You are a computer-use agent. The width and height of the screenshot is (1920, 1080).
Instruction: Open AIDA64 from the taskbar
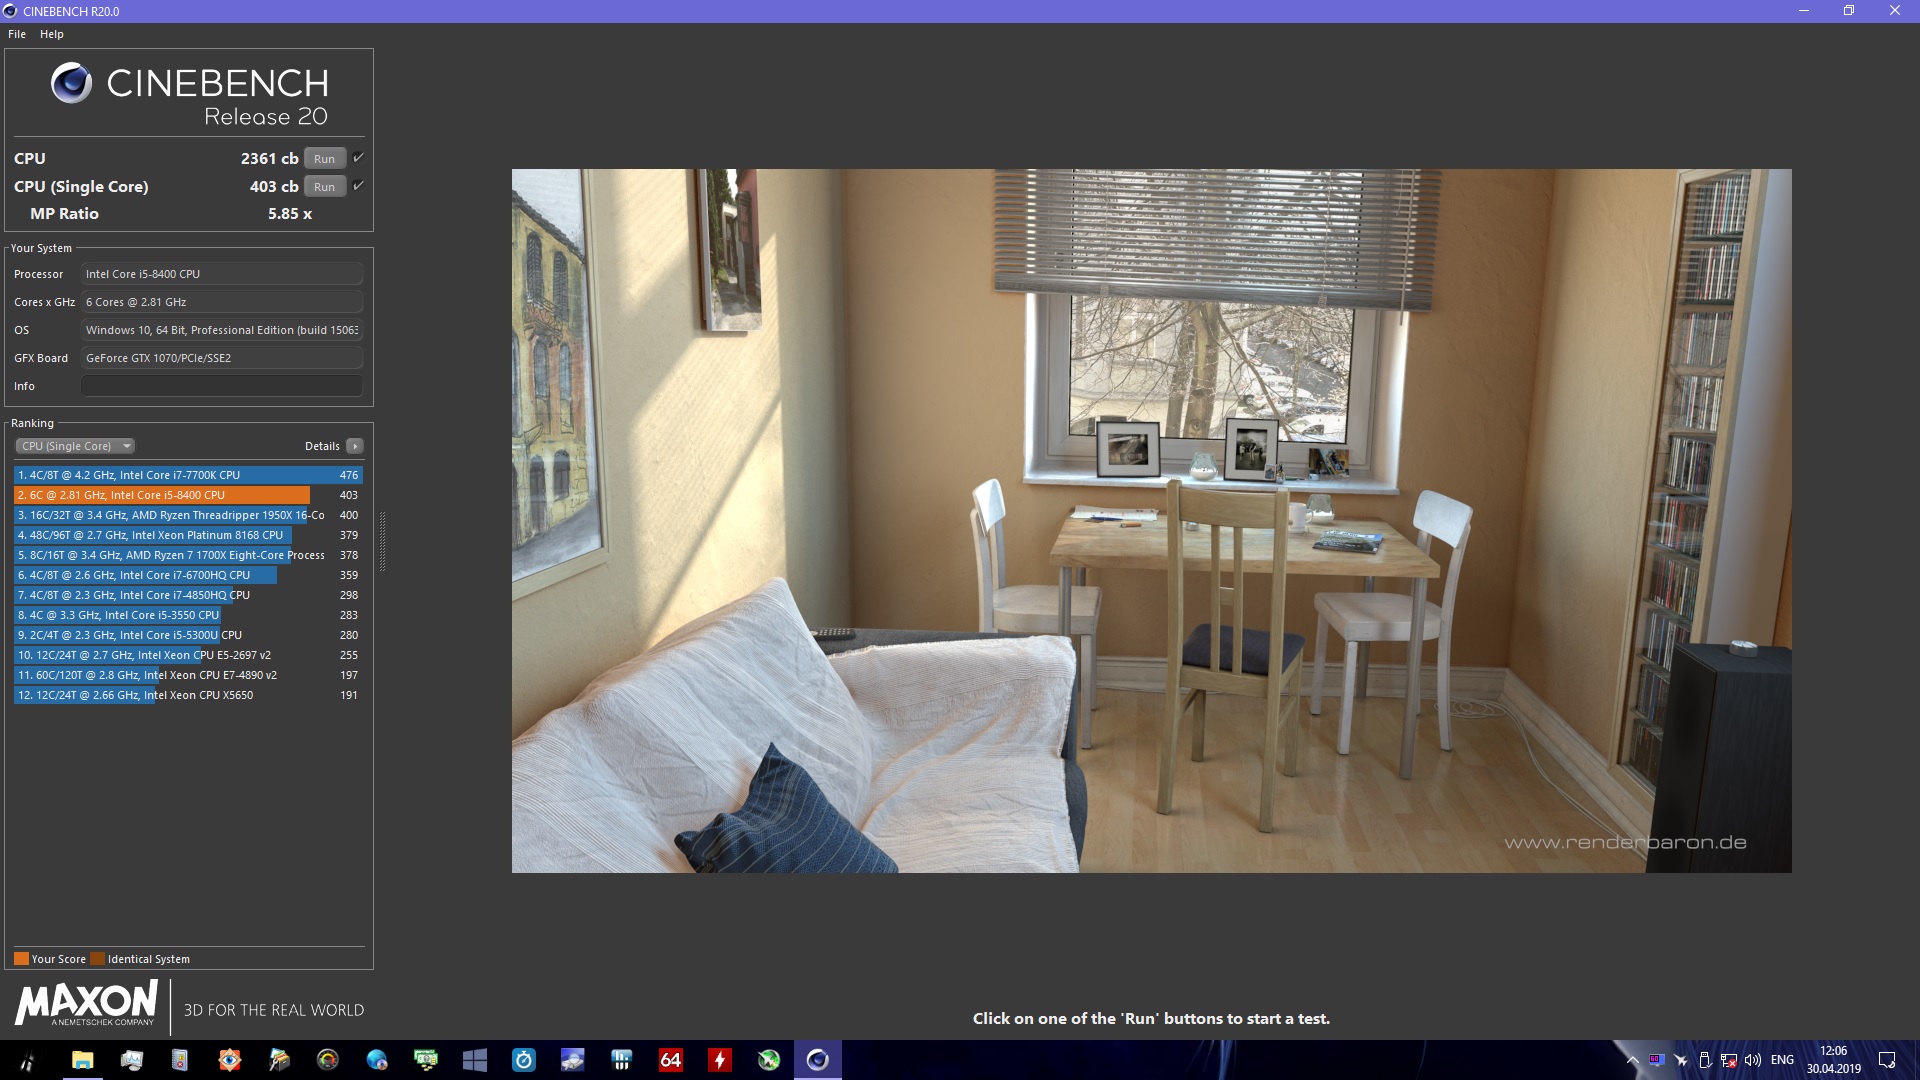click(670, 1060)
